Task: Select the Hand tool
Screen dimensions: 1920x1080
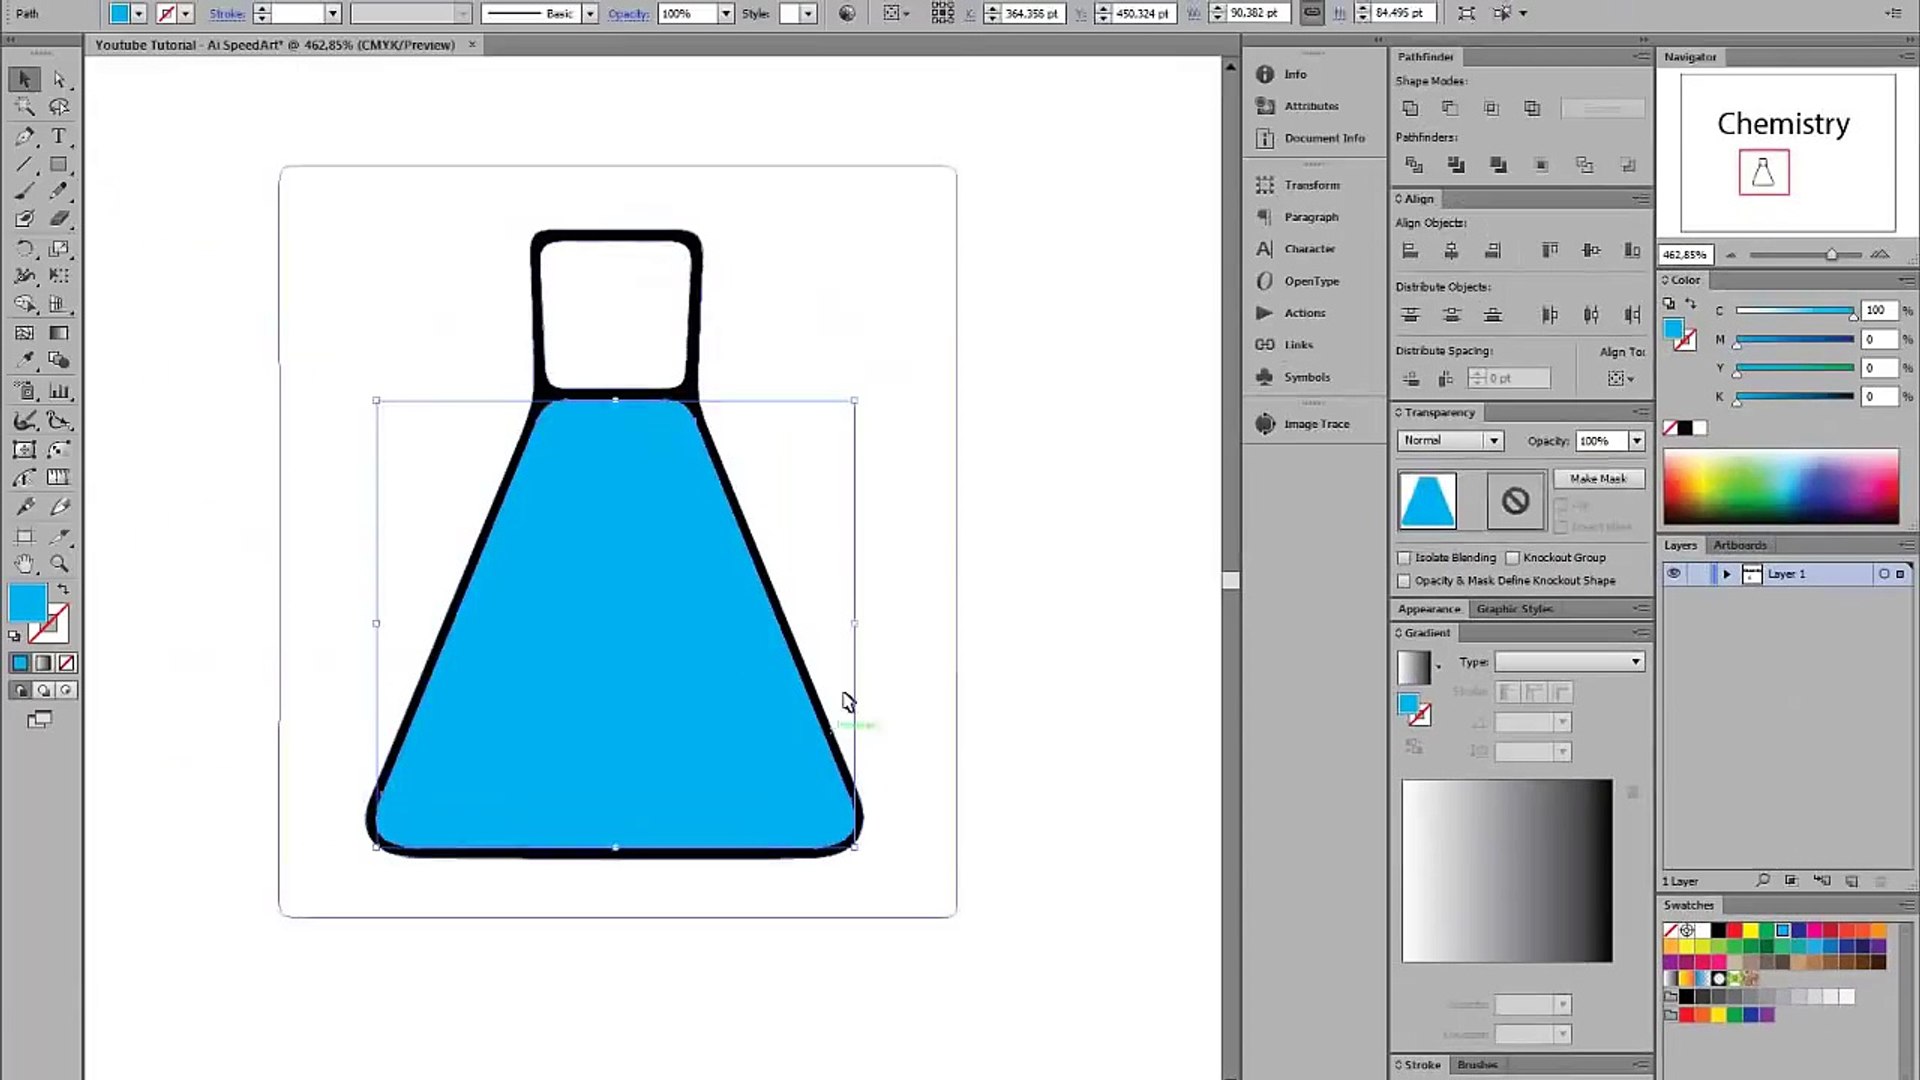Action: point(25,564)
